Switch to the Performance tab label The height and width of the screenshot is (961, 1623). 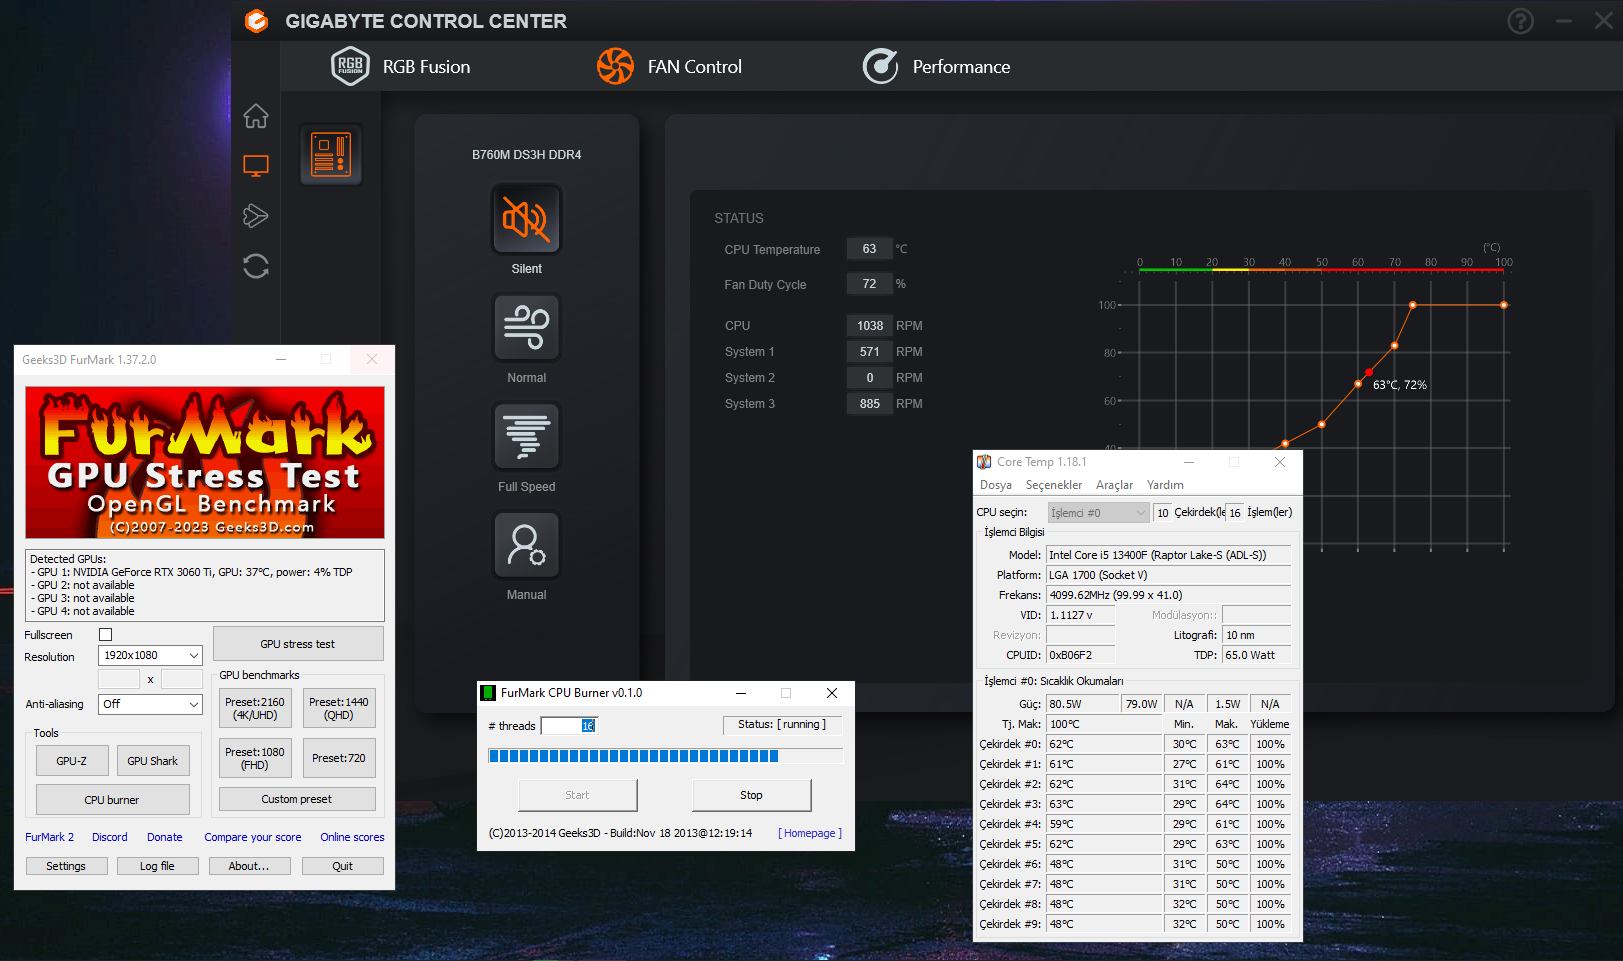click(x=961, y=67)
